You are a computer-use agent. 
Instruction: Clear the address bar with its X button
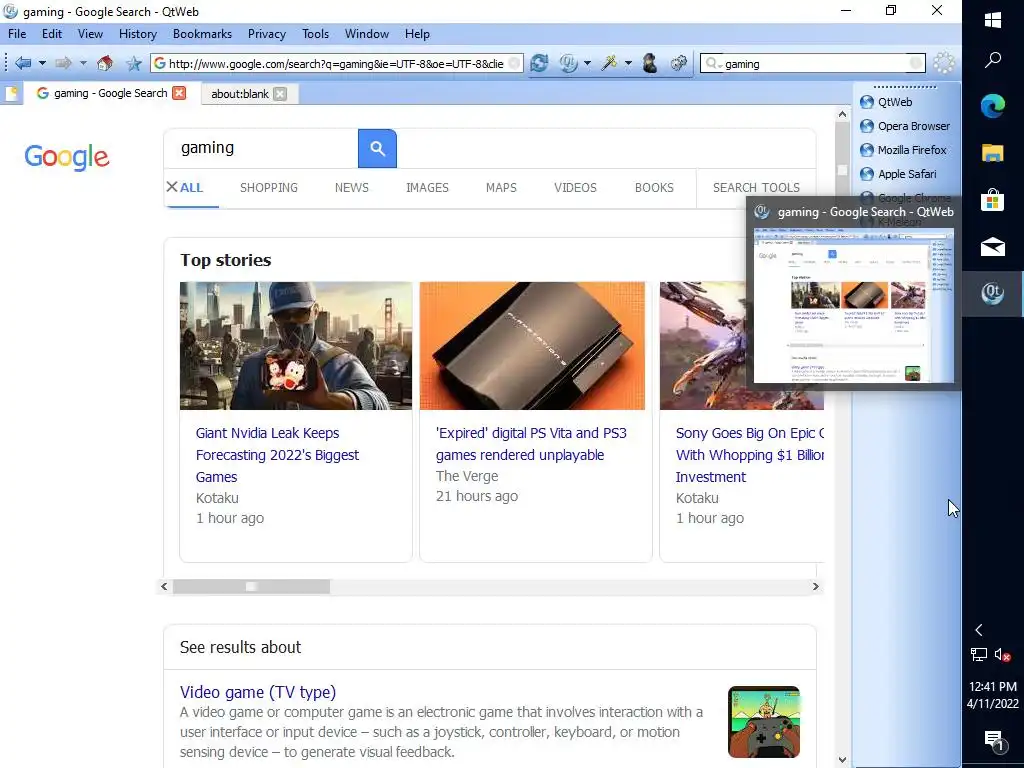(x=515, y=63)
